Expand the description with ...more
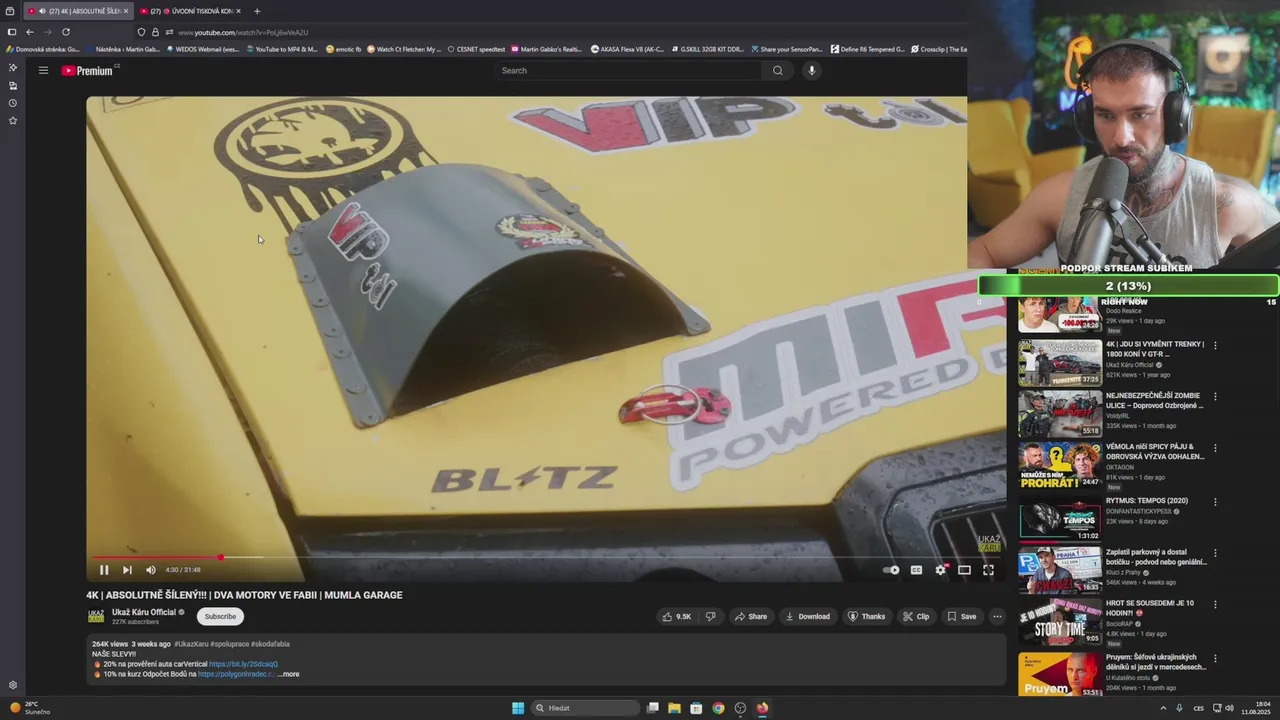Viewport: 1280px width, 720px height. pyautogui.click(x=288, y=674)
